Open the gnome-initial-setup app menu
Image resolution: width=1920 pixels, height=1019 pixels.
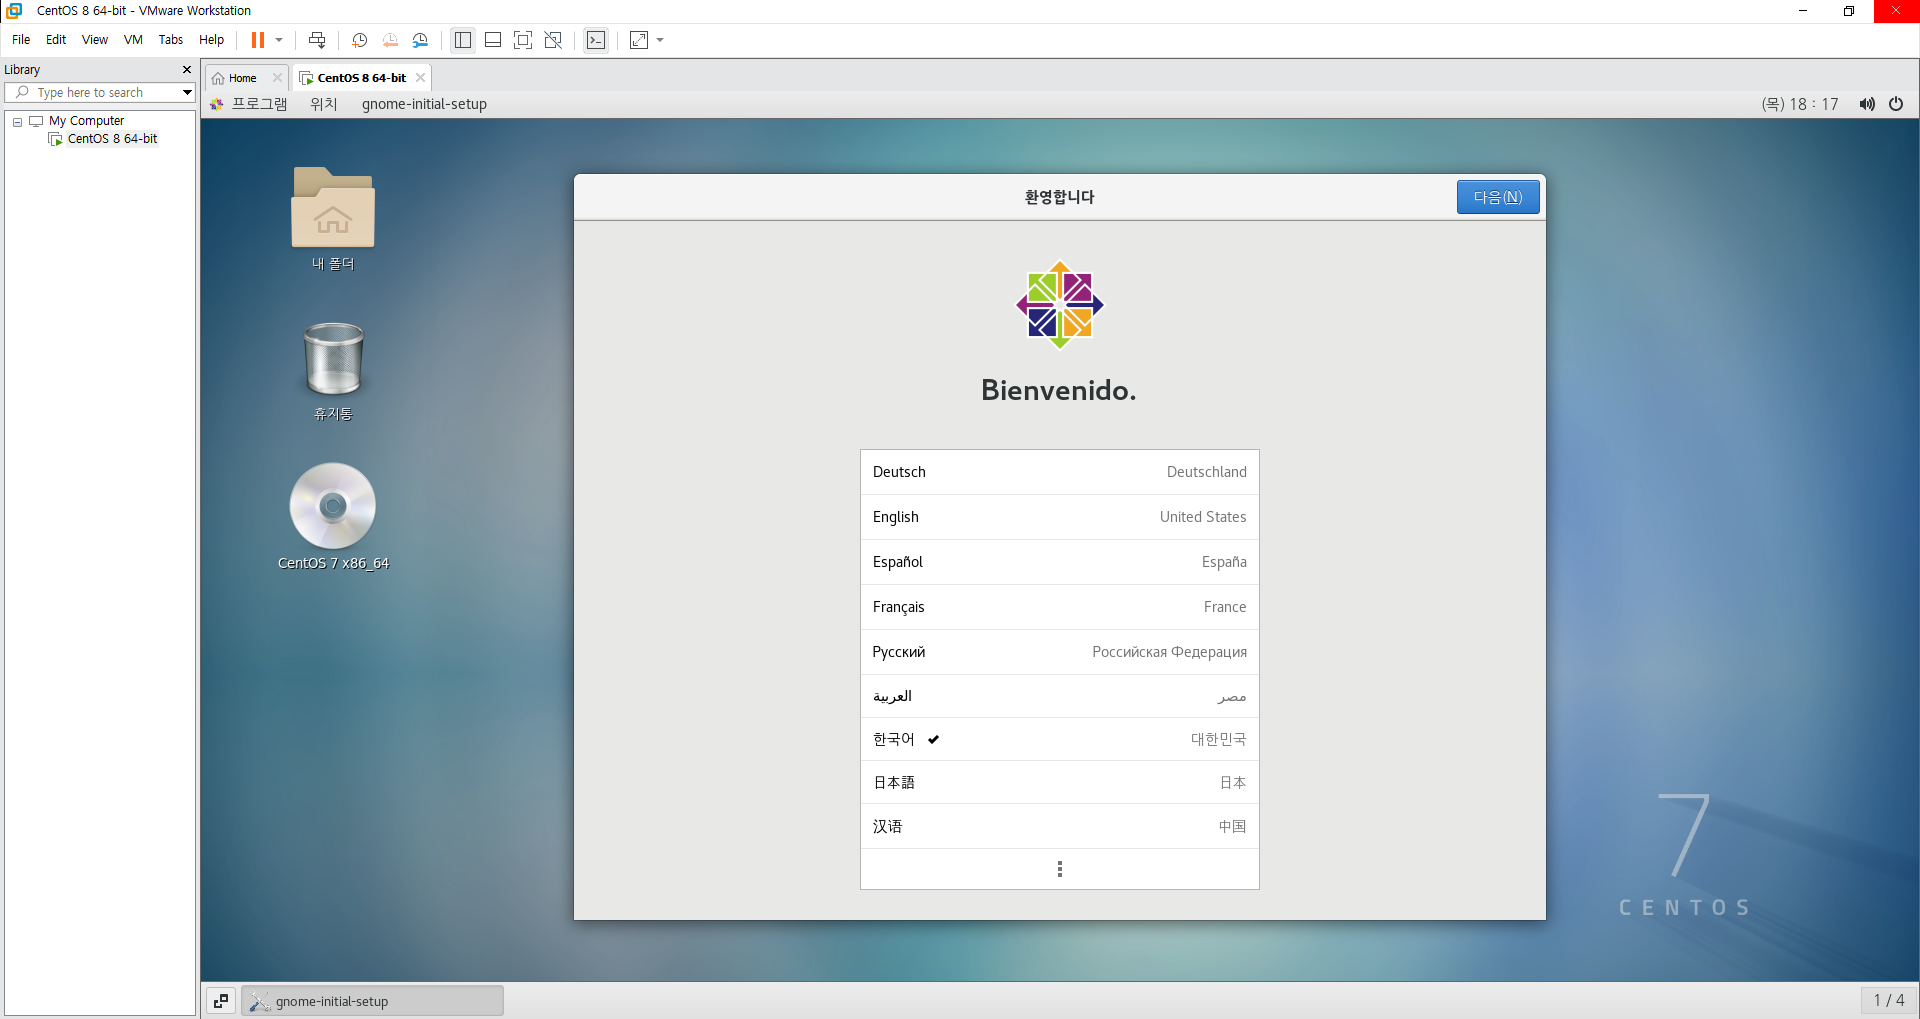pyautogui.click(x=424, y=104)
